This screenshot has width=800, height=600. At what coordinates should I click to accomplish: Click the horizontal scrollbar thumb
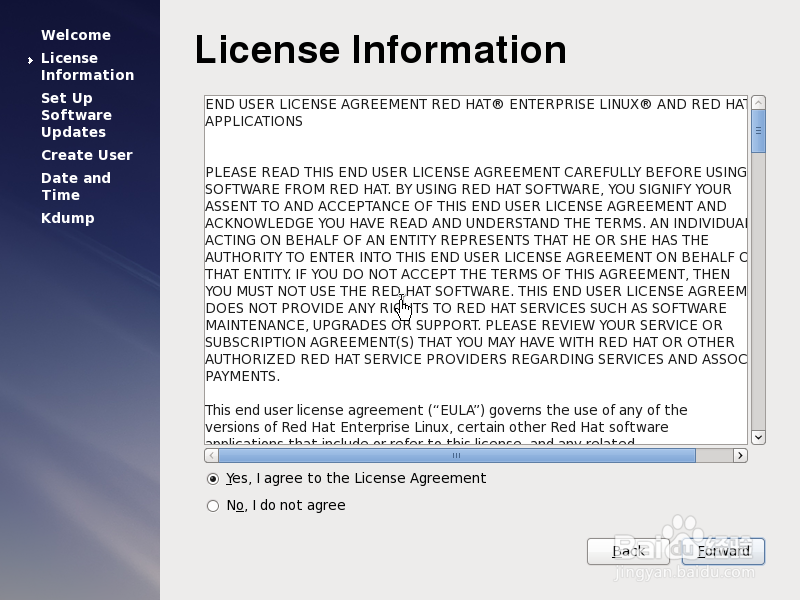[x=457, y=455]
